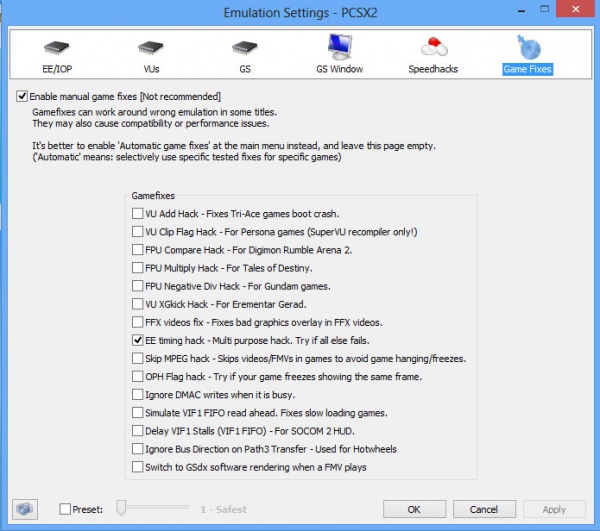
Task: Uncheck Enable manual game fixes
Action: tap(22, 96)
